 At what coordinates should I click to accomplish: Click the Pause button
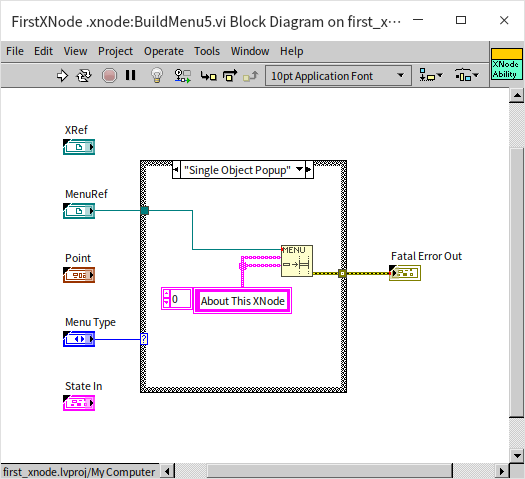[x=131, y=75]
